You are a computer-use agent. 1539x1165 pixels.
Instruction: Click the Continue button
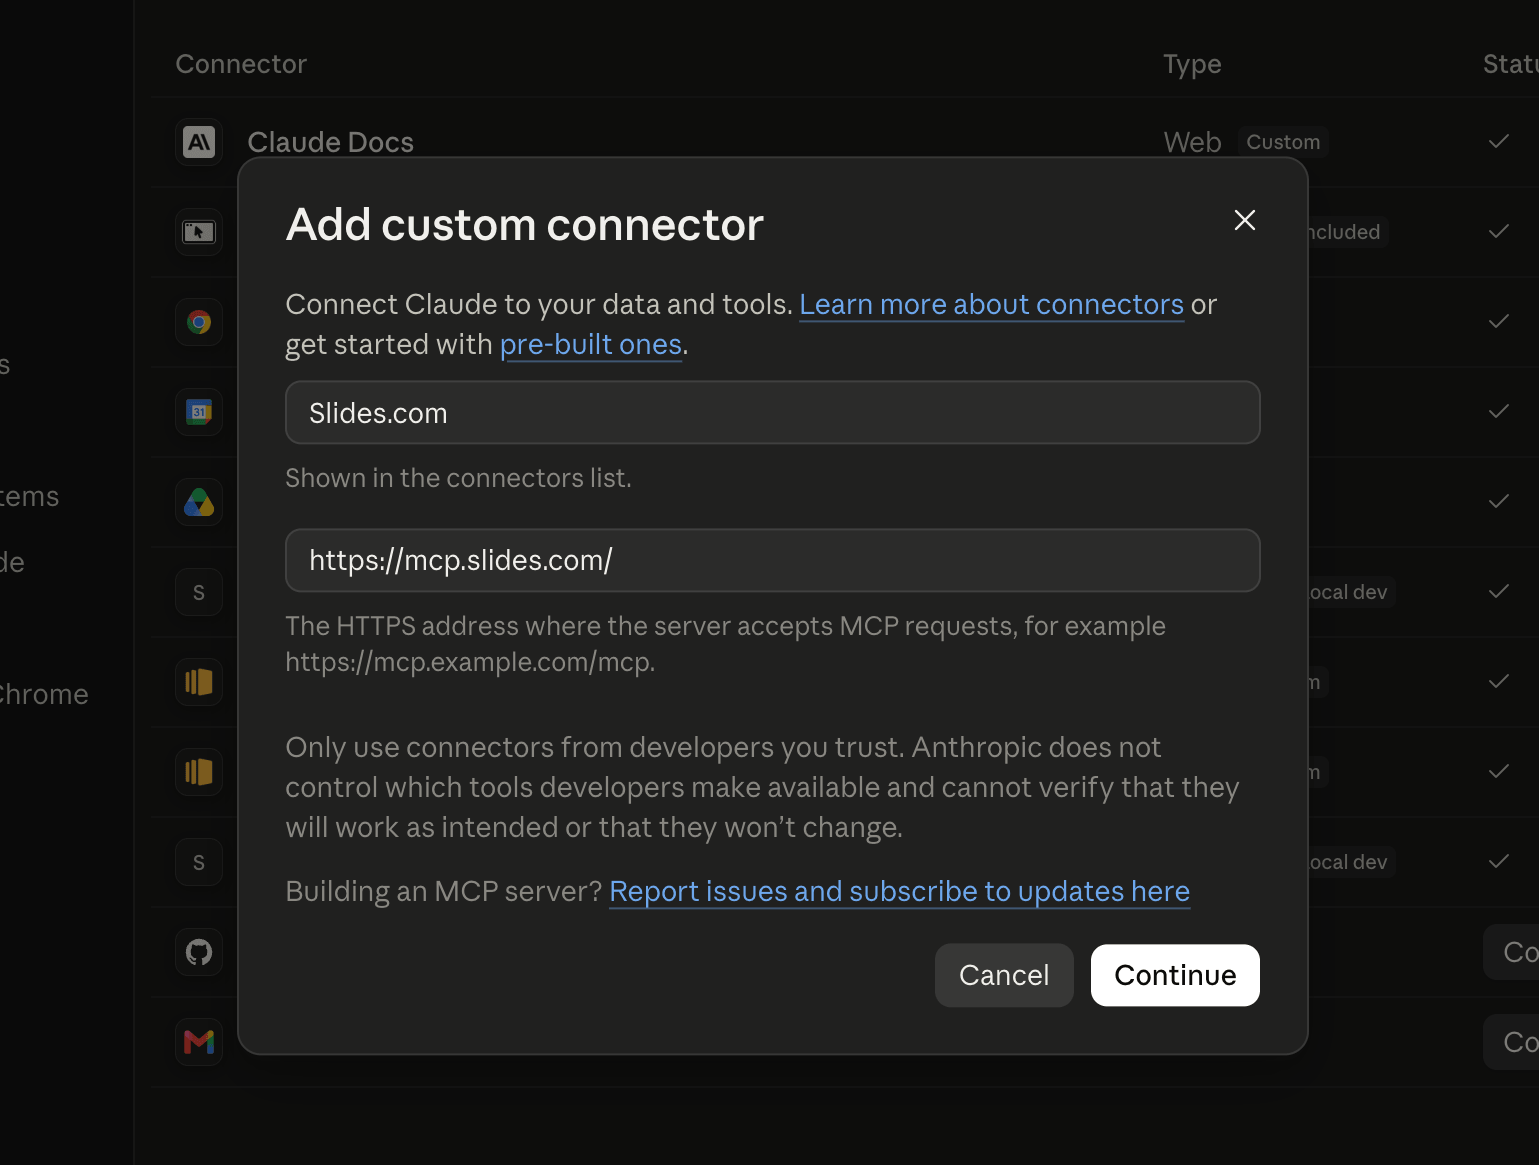[x=1175, y=975]
